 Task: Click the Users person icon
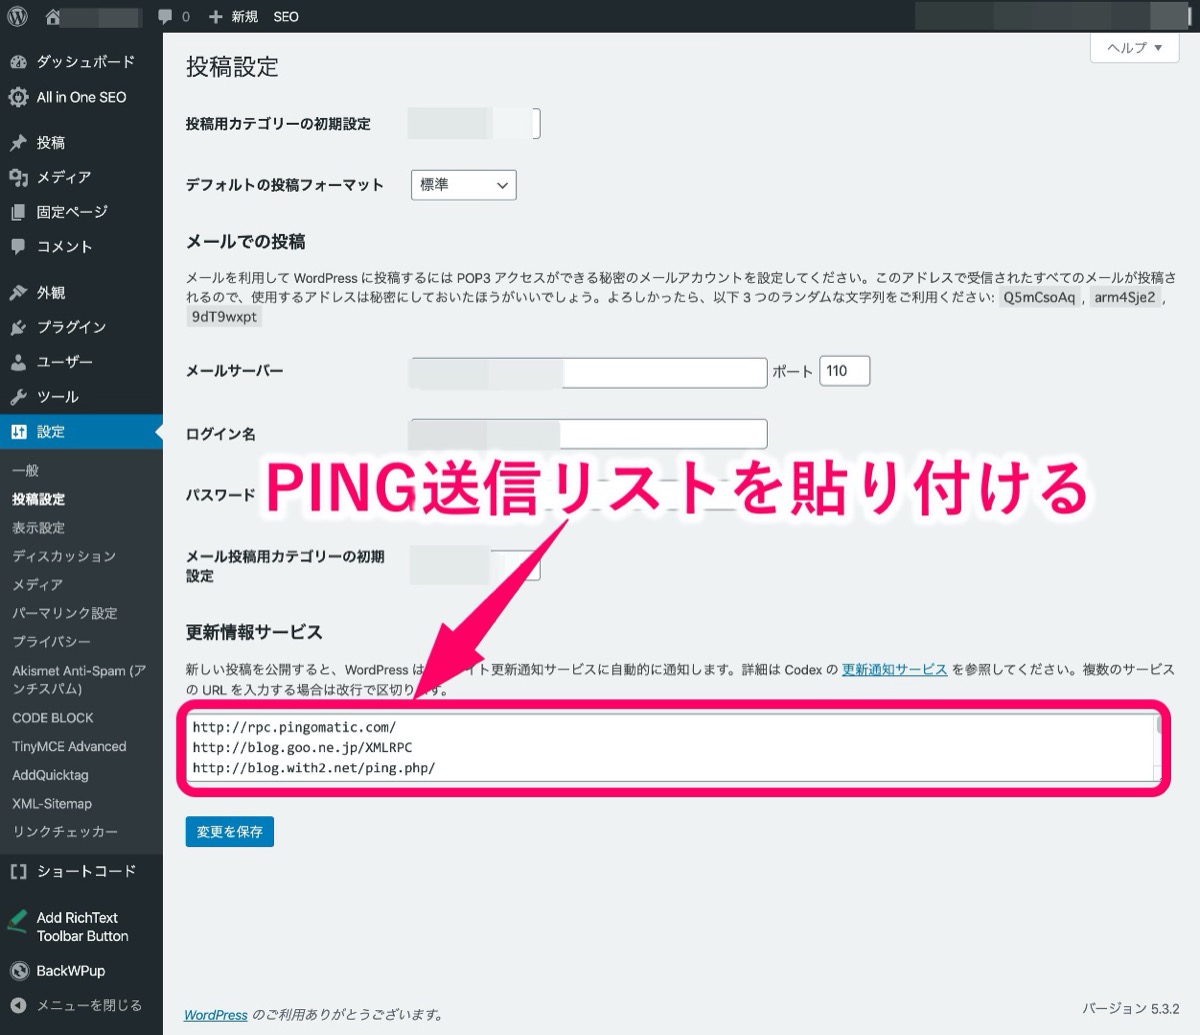[x=18, y=362]
